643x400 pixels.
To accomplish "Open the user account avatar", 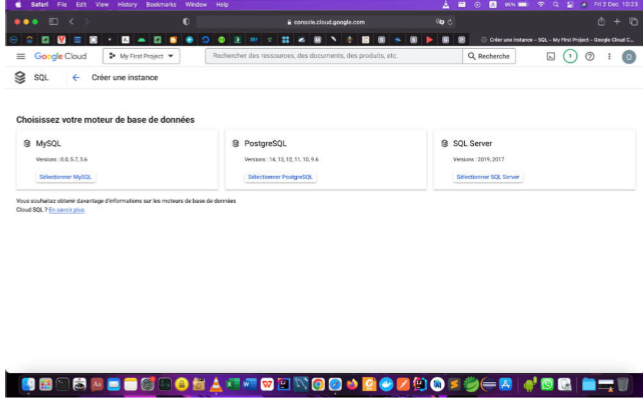I will [x=629, y=57].
